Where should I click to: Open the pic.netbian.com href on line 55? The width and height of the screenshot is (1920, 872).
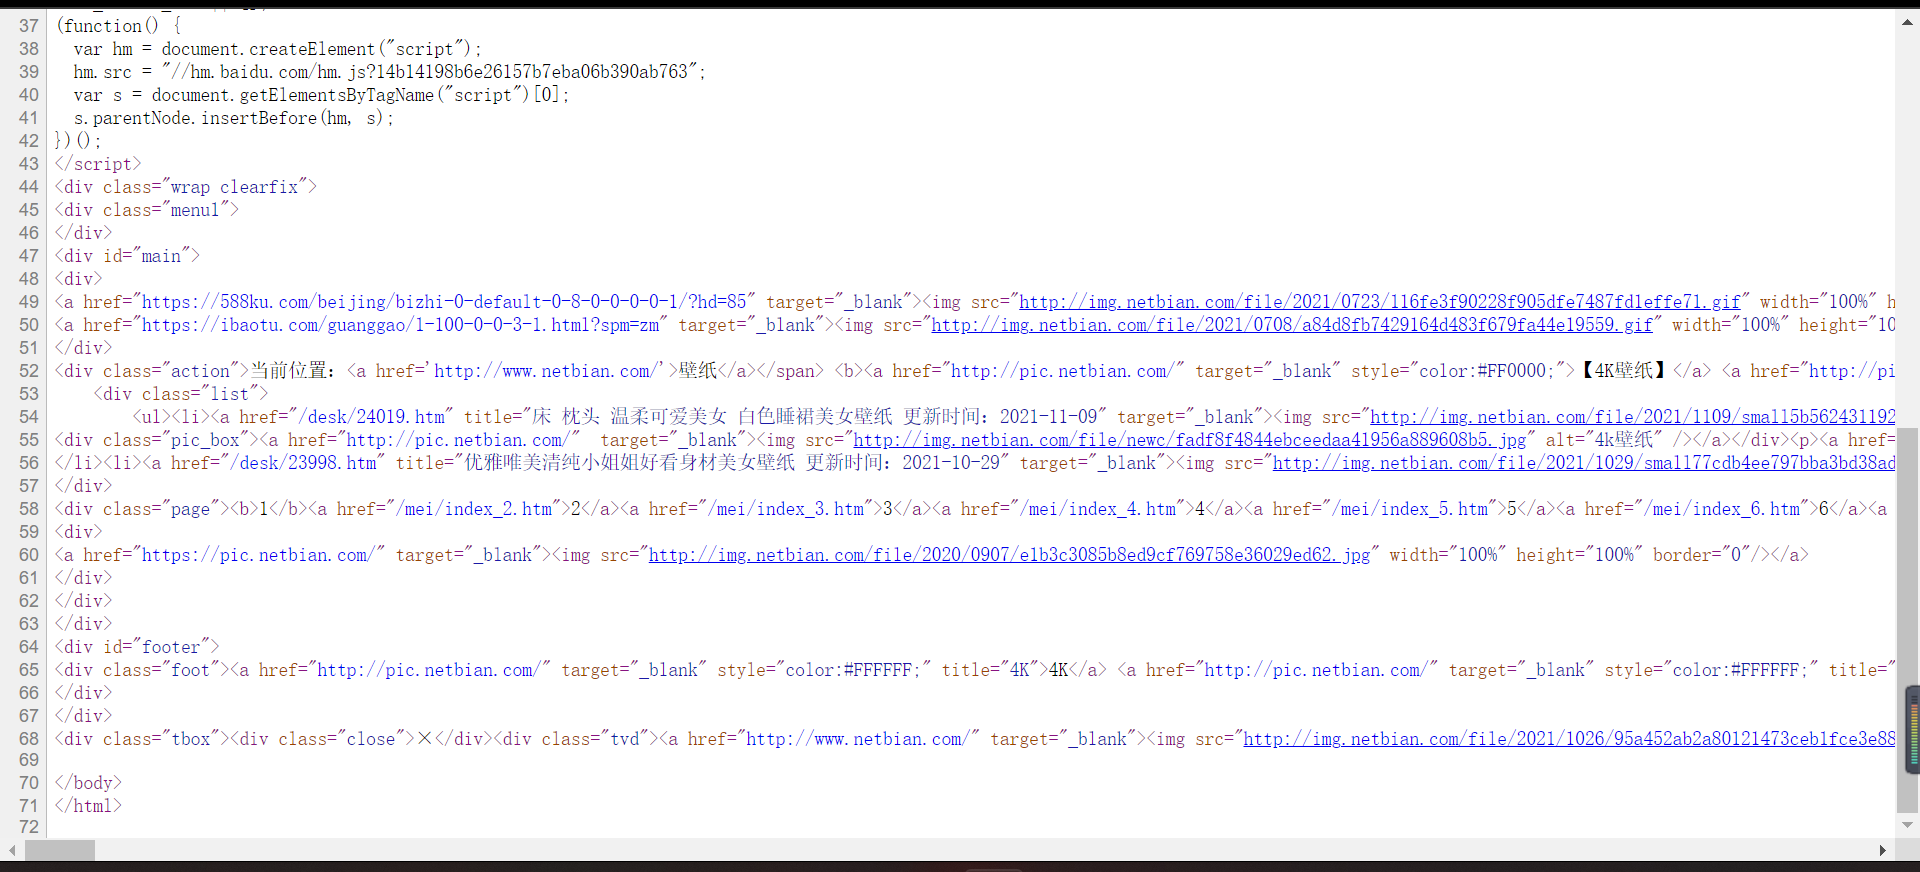pos(458,440)
